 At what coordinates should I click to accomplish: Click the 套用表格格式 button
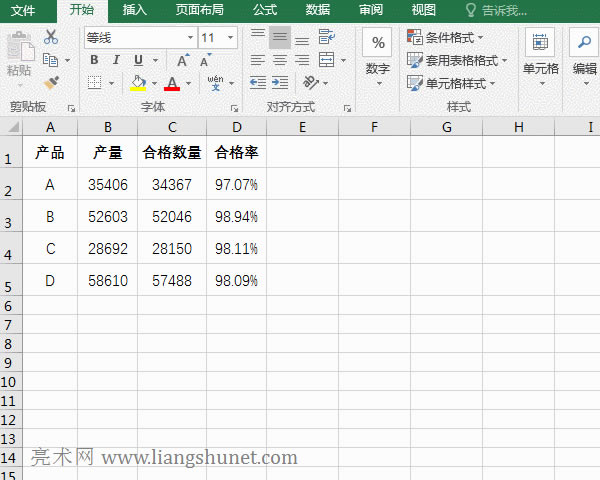(458, 60)
